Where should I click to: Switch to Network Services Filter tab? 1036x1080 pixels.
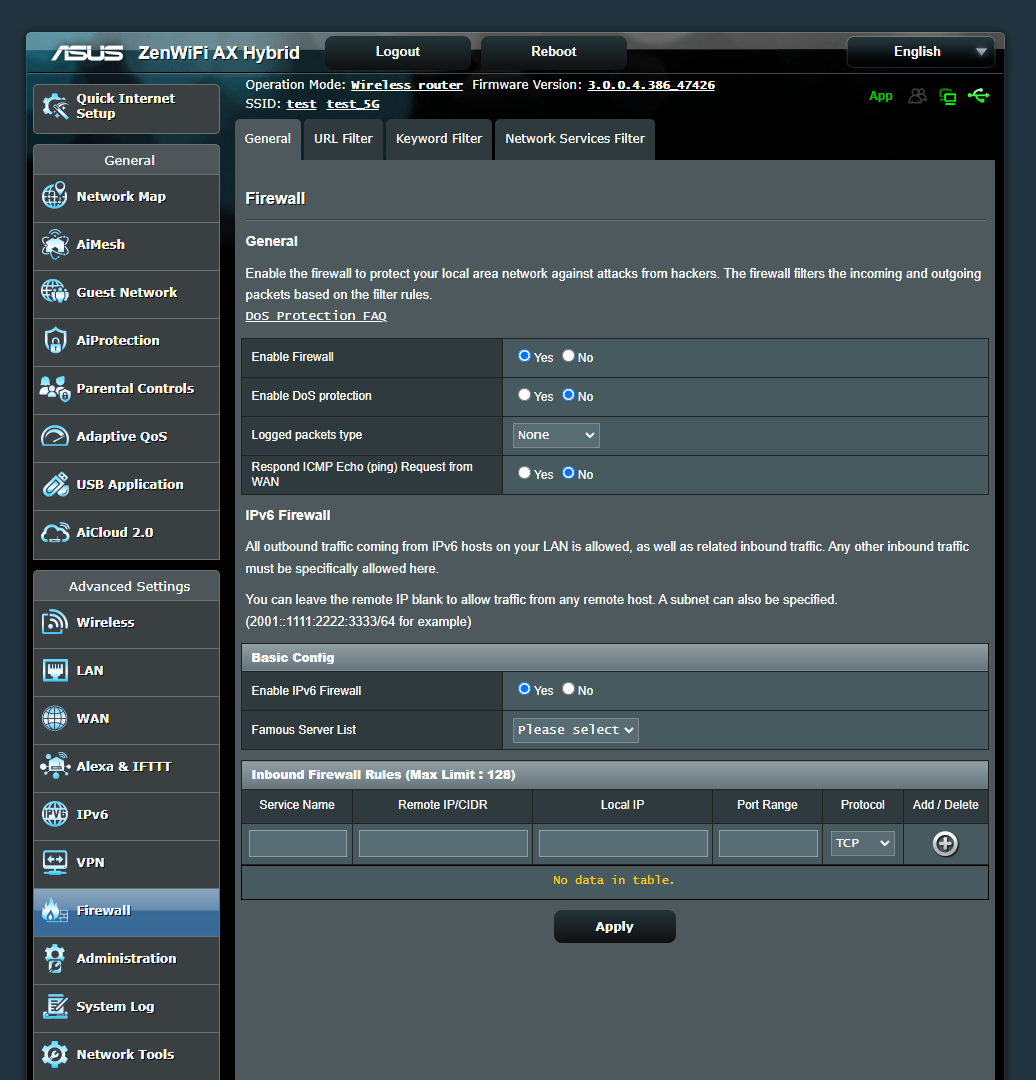[x=575, y=139]
